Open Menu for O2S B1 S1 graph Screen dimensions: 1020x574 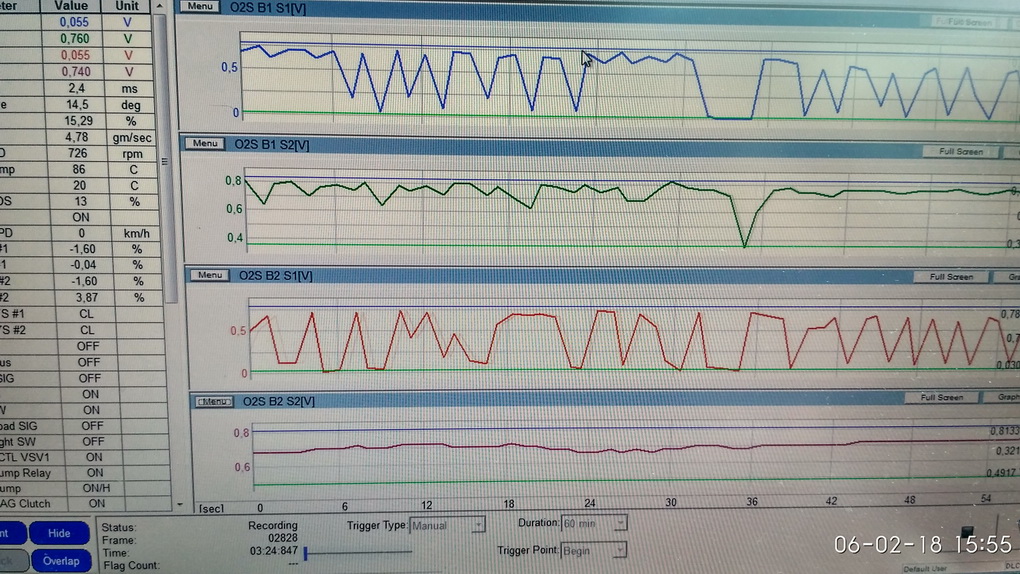201,7
